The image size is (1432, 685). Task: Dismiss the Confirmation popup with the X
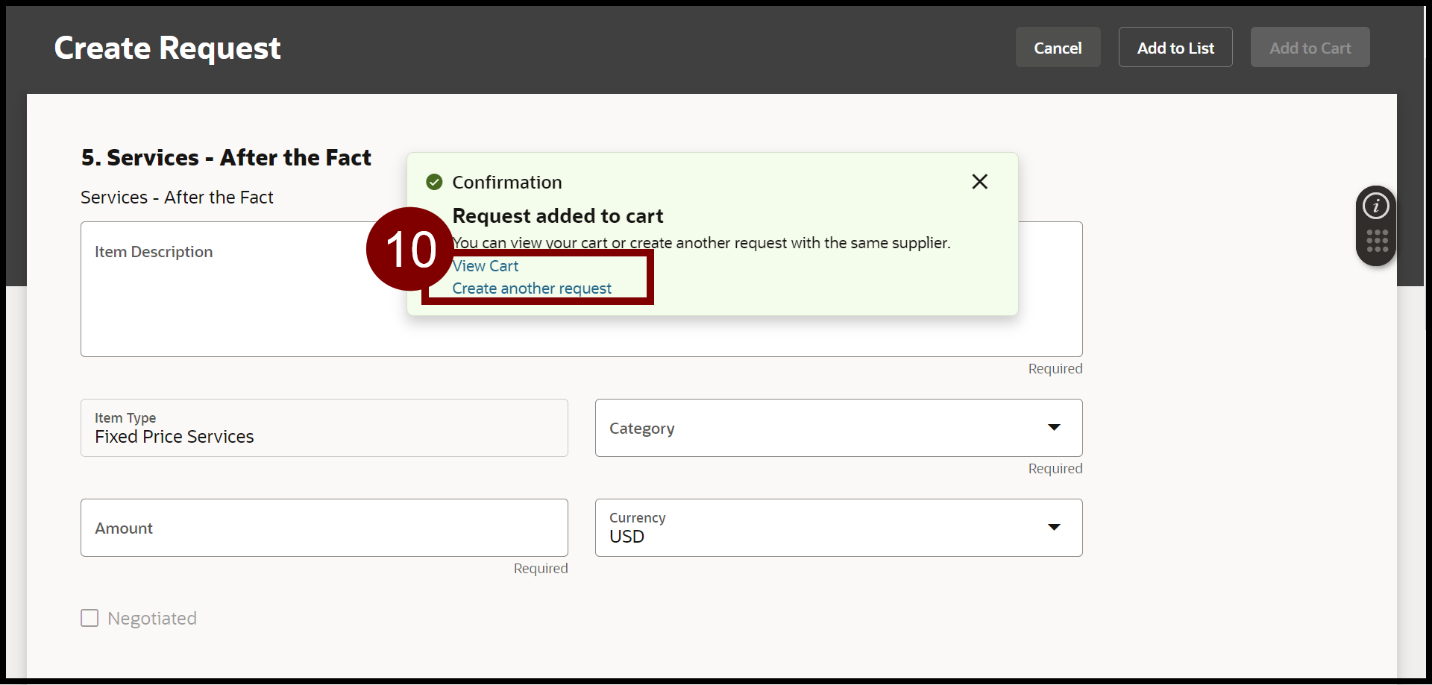pyautogui.click(x=979, y=181)
